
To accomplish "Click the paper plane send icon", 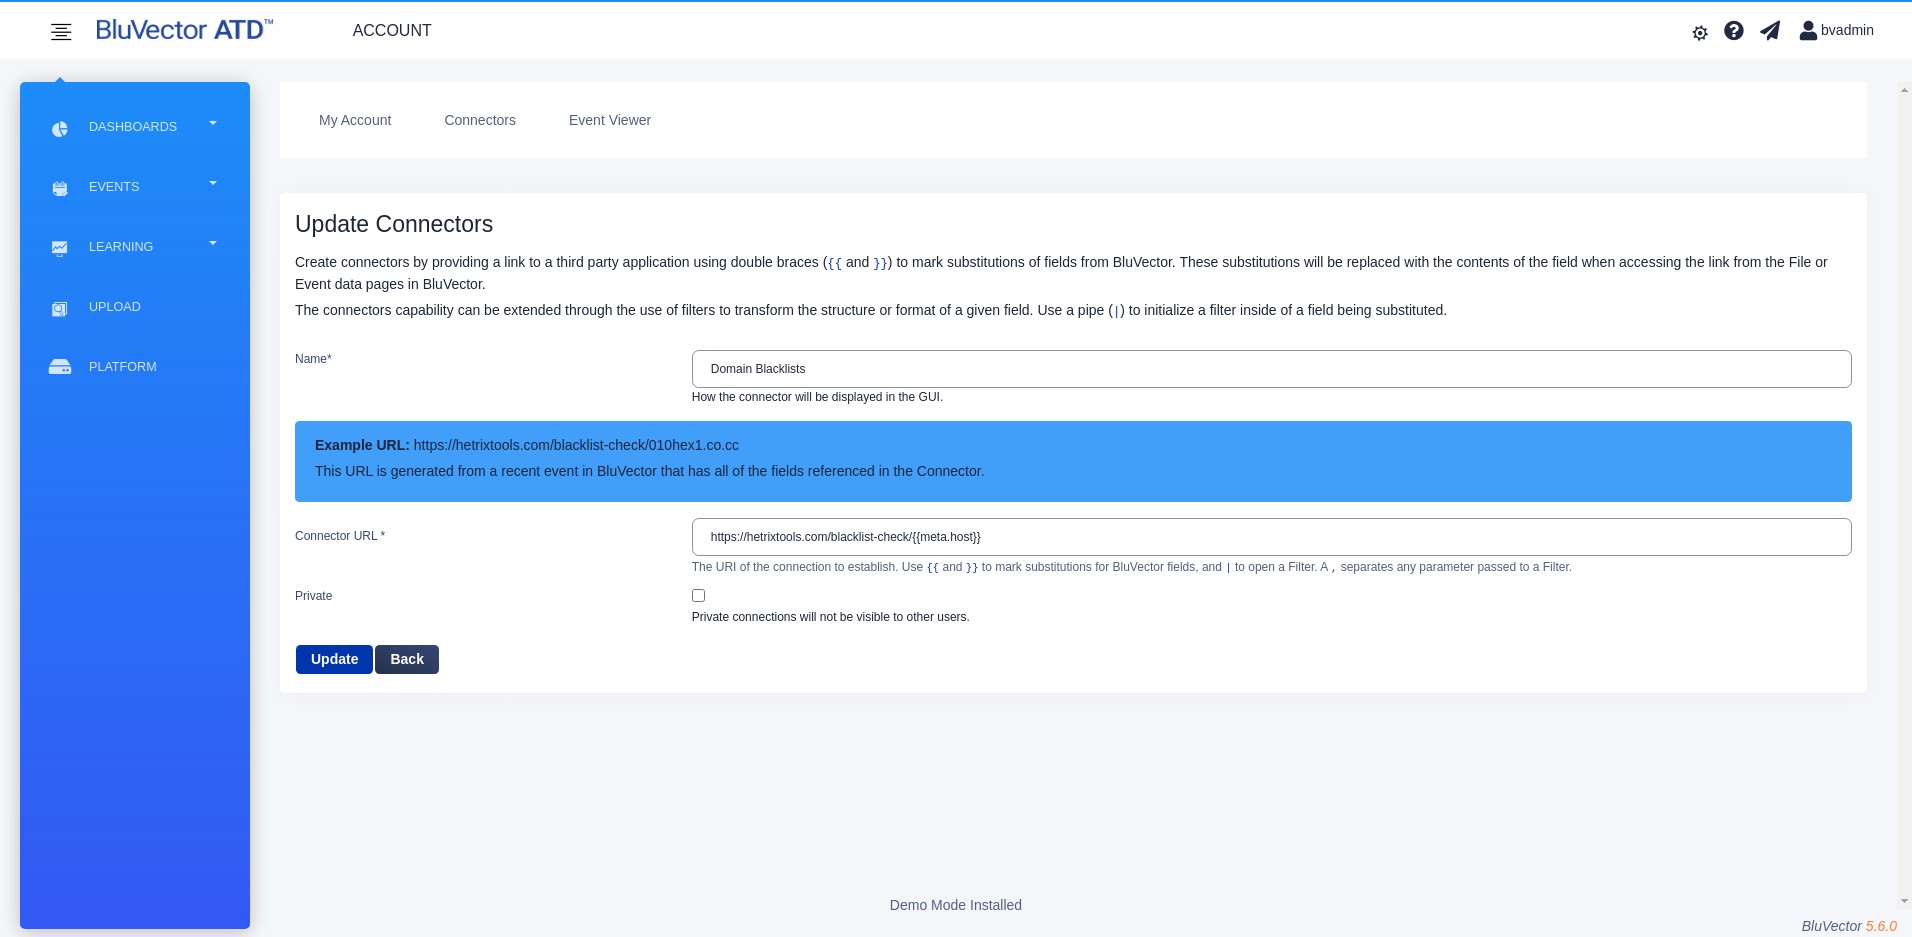I will (1770, 31).
